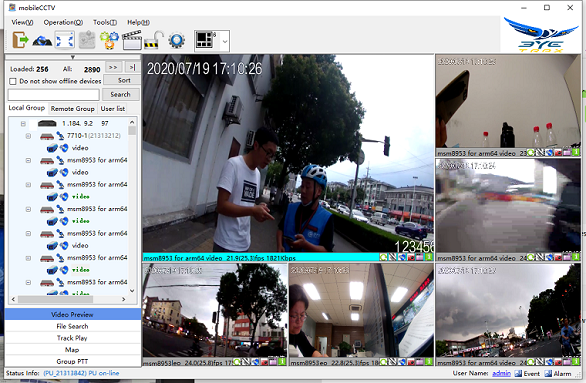
Task: Click the admin user name link
Action: point(501,373)
